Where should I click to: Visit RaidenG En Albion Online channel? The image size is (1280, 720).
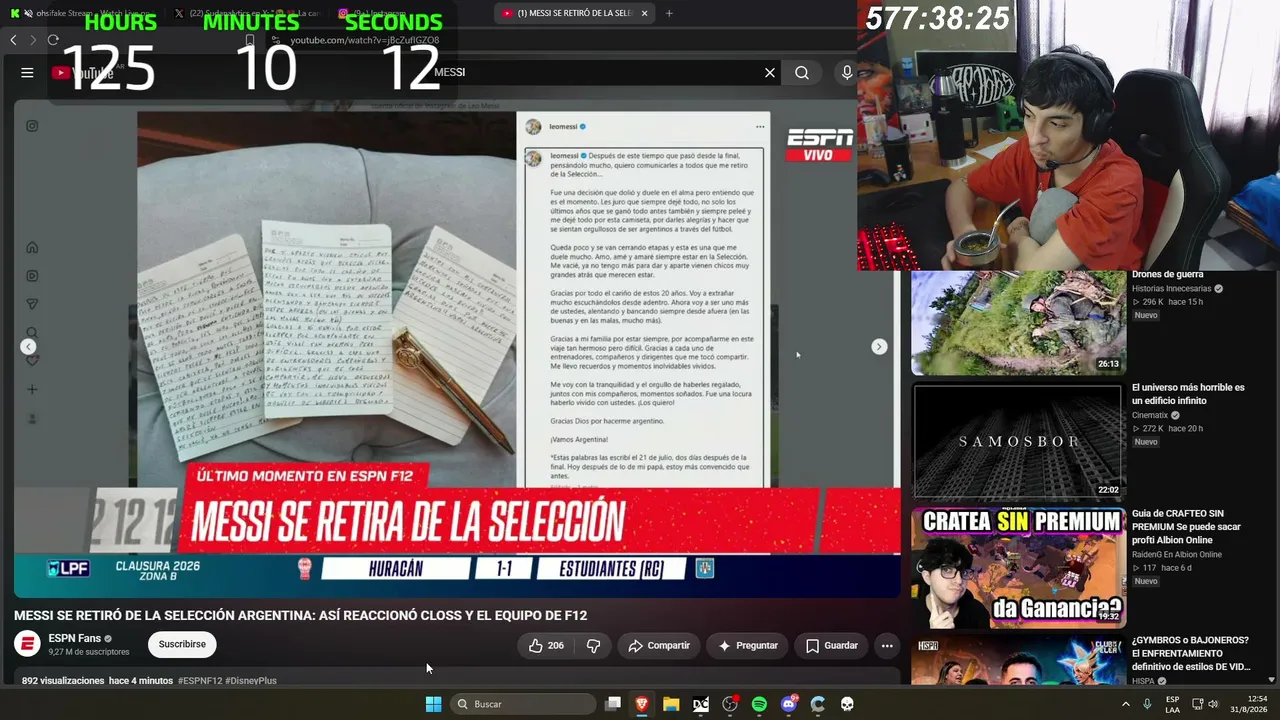click(x=1177, y=555)
